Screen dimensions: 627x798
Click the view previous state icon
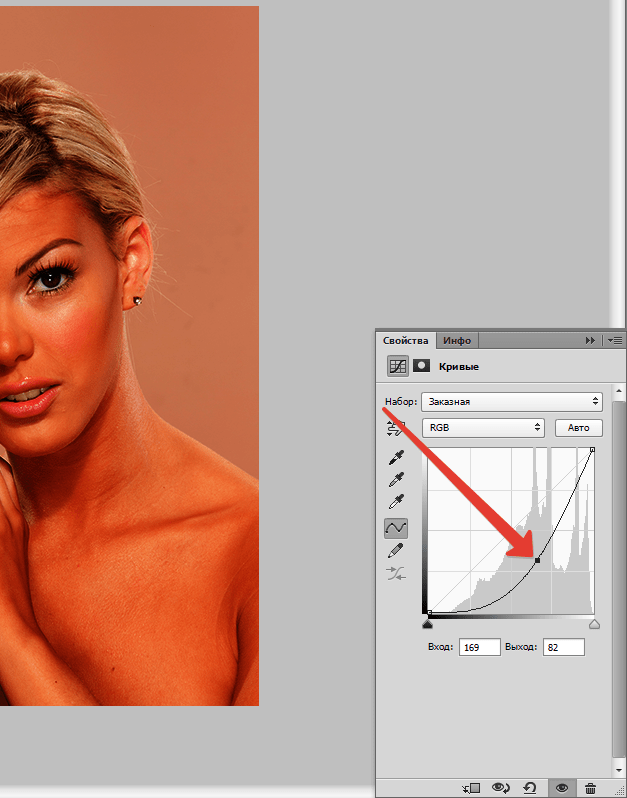point(501,788)
